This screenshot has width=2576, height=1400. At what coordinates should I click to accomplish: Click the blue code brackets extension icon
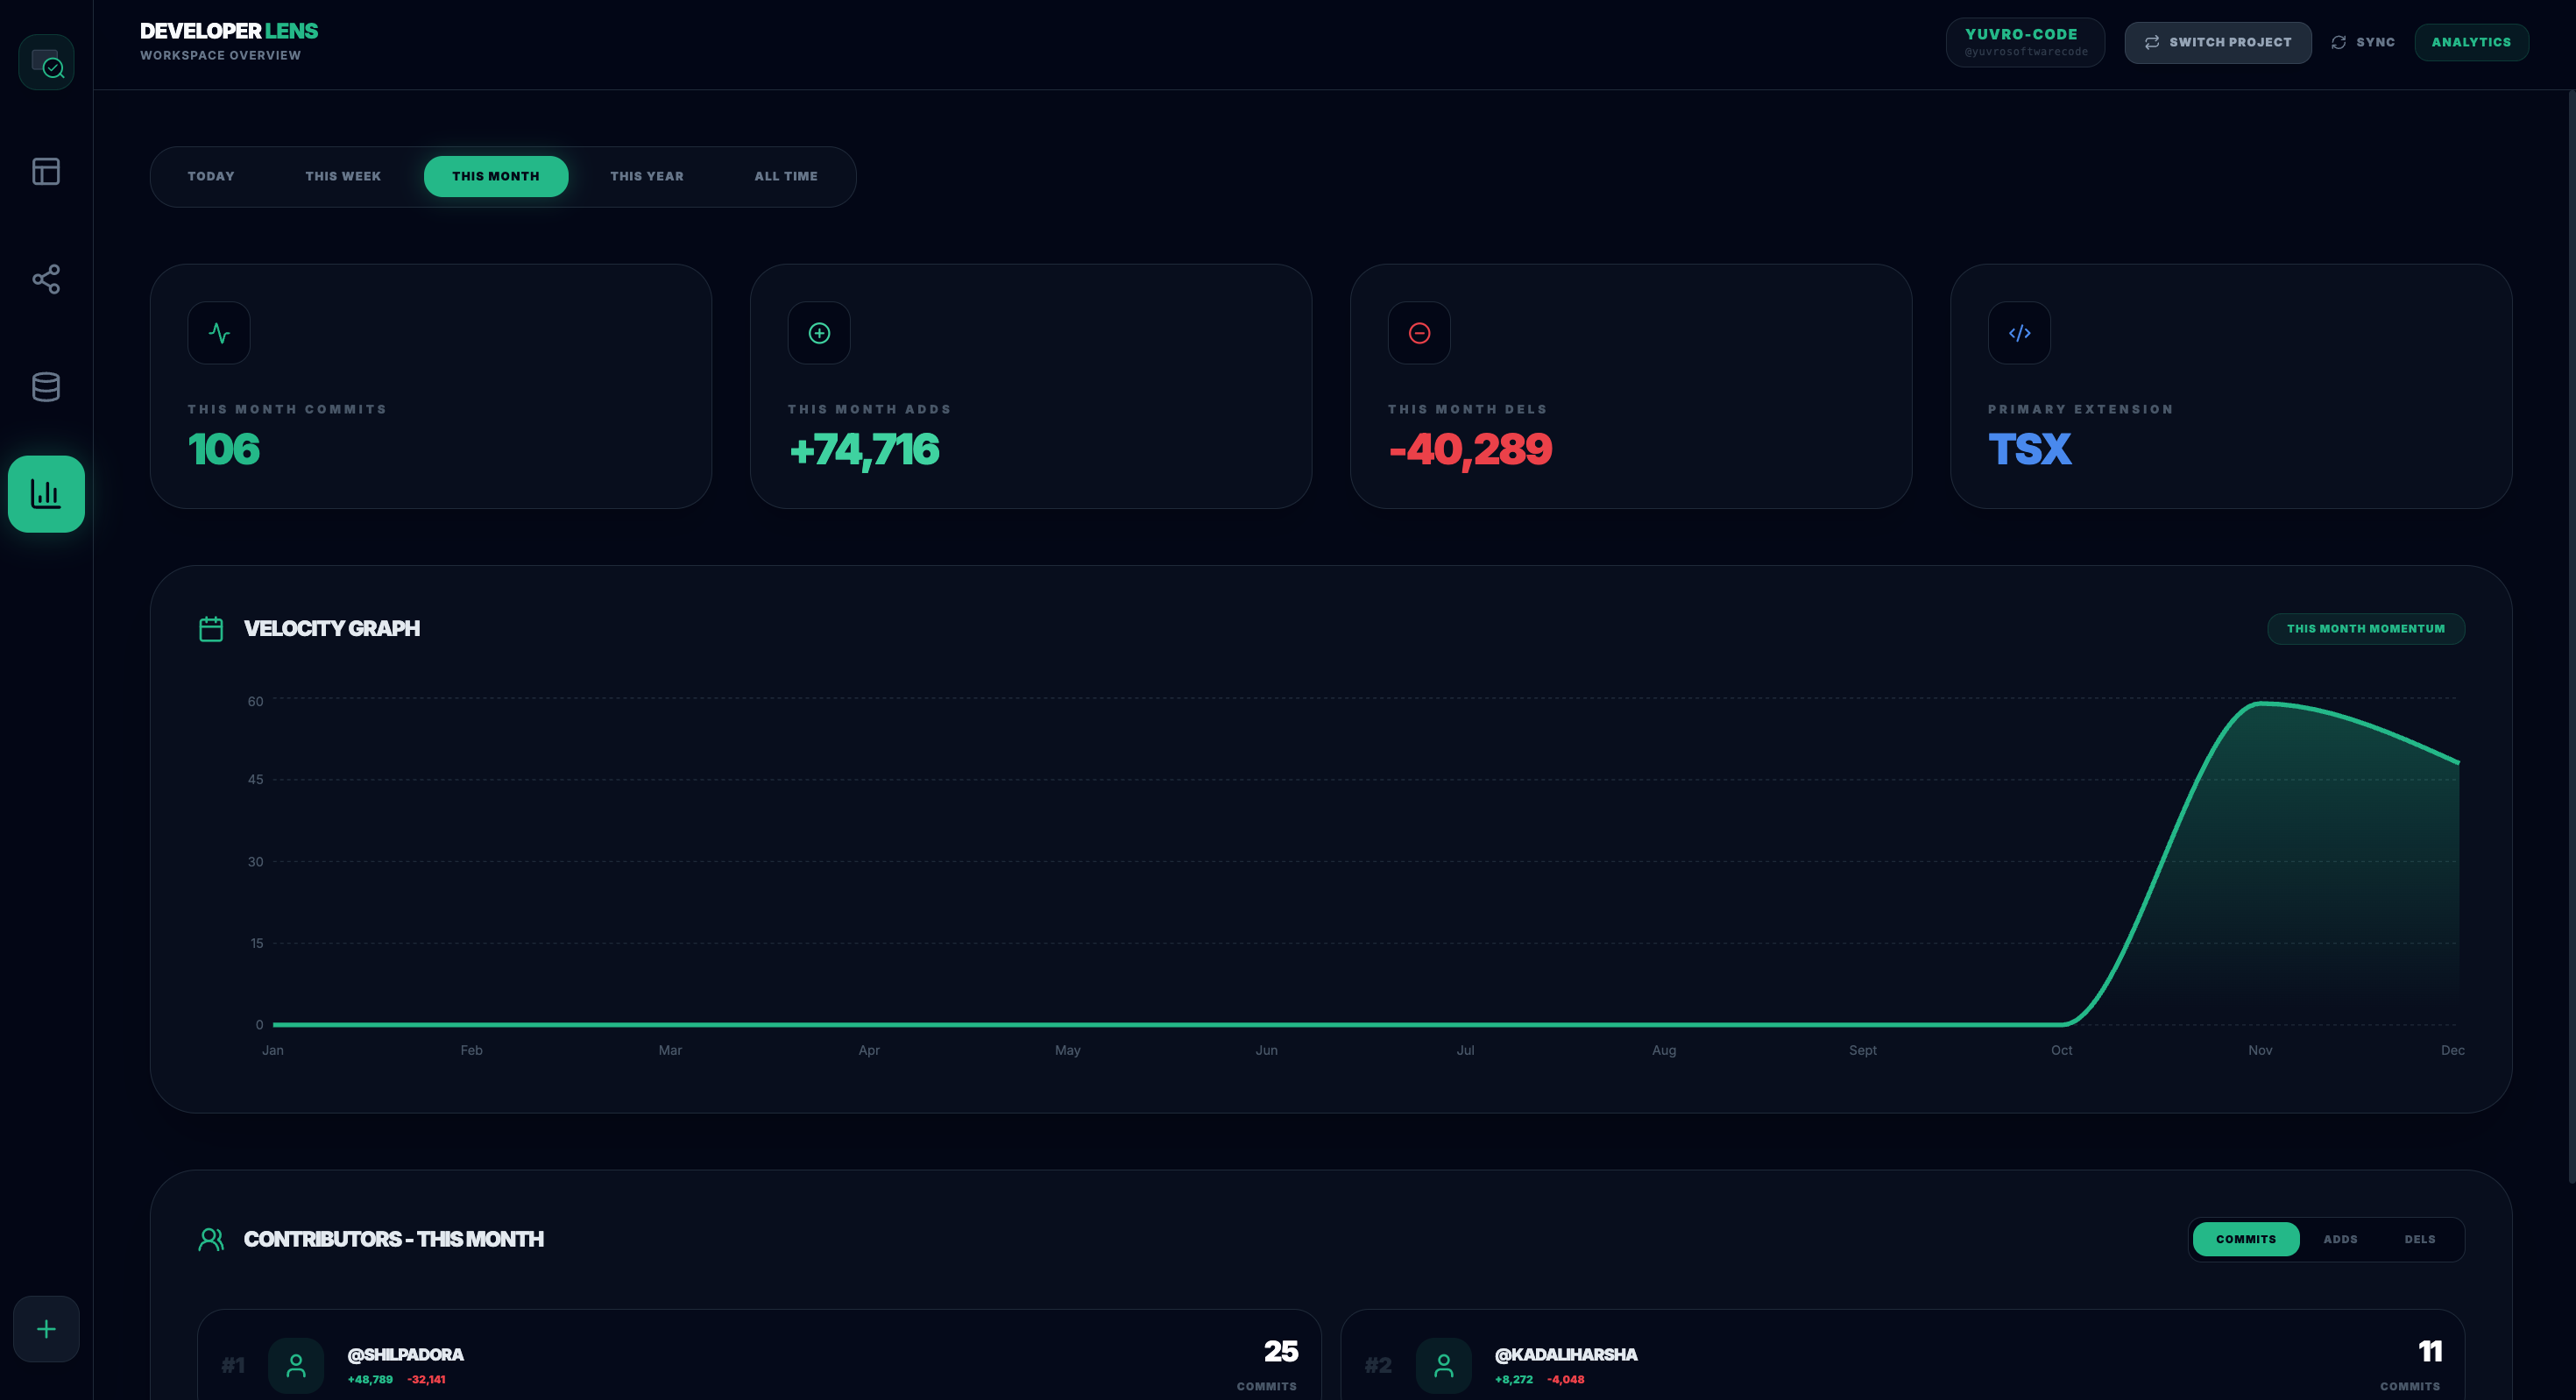tap(2019, 333)
